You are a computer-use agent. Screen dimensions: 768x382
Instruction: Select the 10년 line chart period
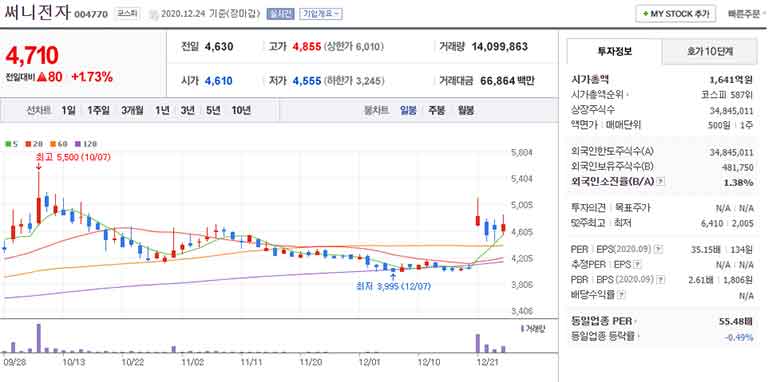click(241, 110)
